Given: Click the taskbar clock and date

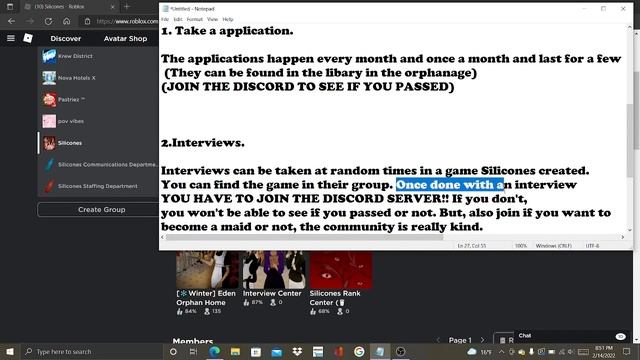Looking at the screenshot, I should [x=604, y=351].
